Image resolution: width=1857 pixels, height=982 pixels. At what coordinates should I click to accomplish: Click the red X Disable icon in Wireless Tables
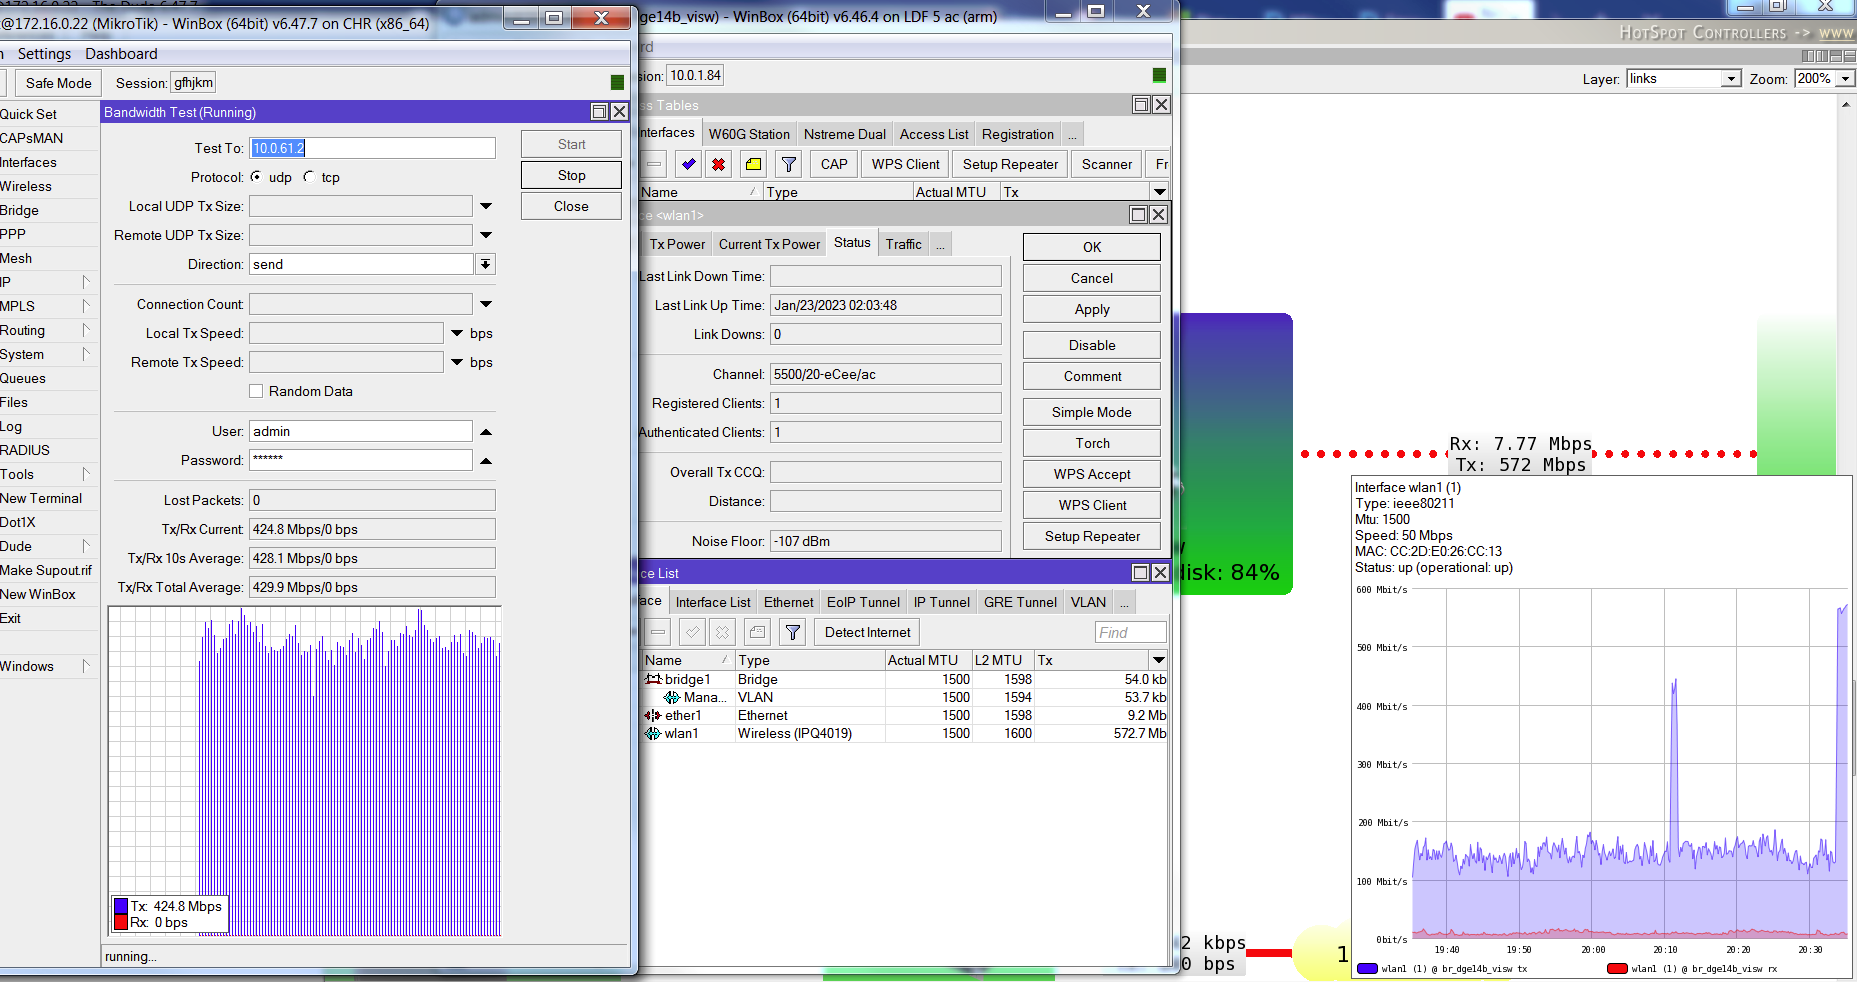(x=718, y=164)
